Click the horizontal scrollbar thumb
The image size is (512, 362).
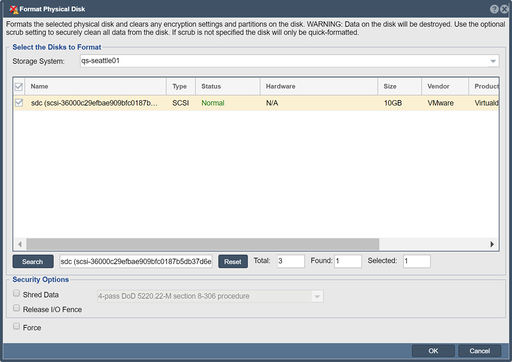[203, 244]
